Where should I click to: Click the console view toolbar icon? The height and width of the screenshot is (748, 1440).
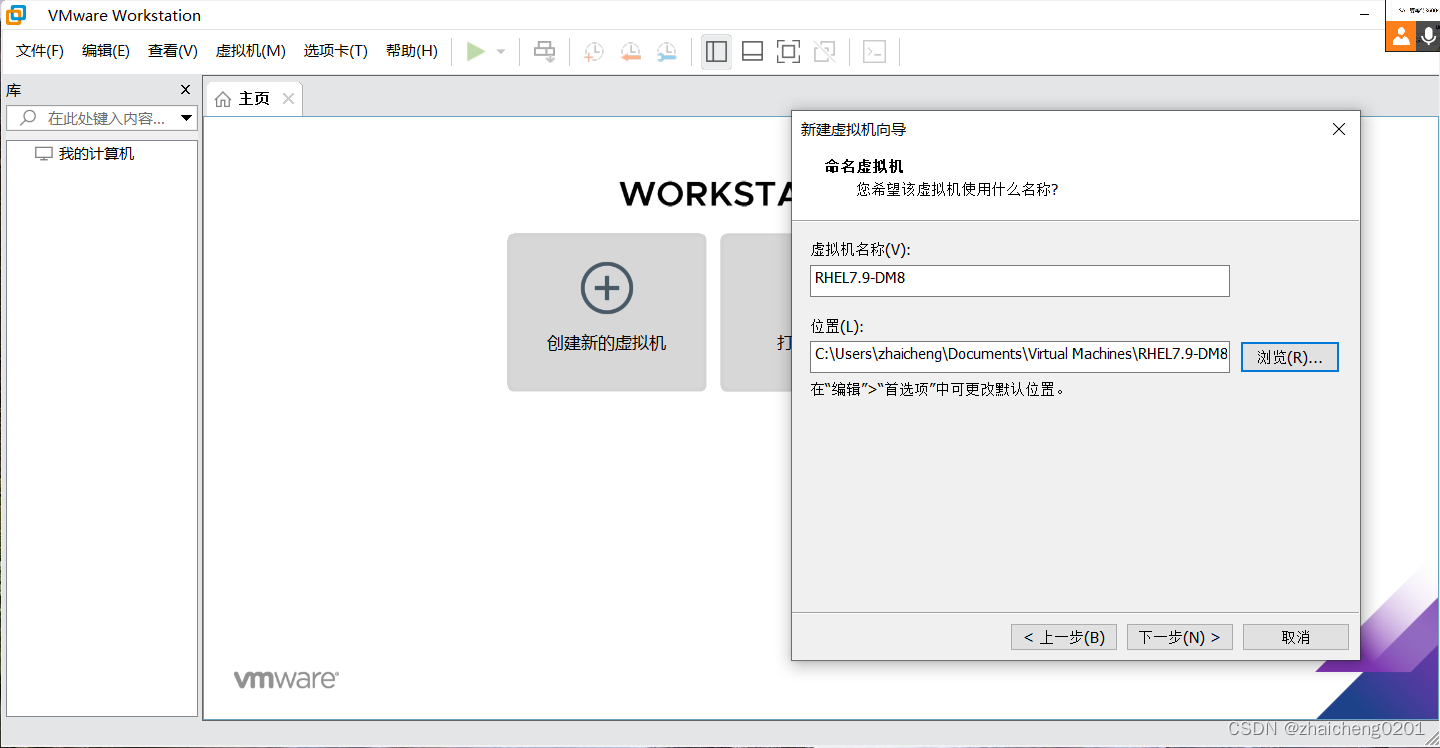[874, 51]
